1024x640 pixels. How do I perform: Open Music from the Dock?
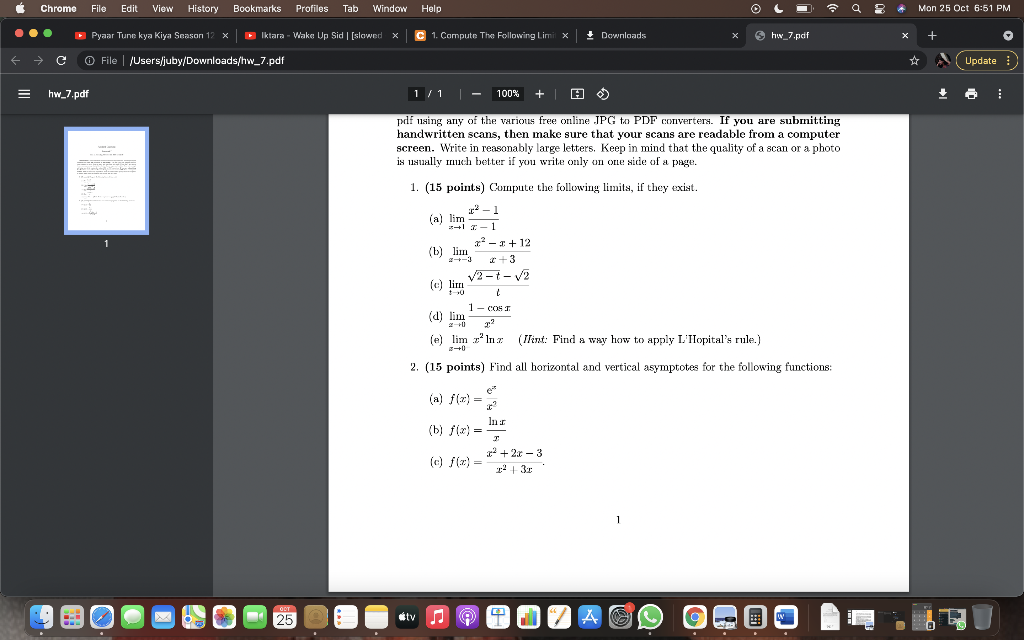(437, 616)
